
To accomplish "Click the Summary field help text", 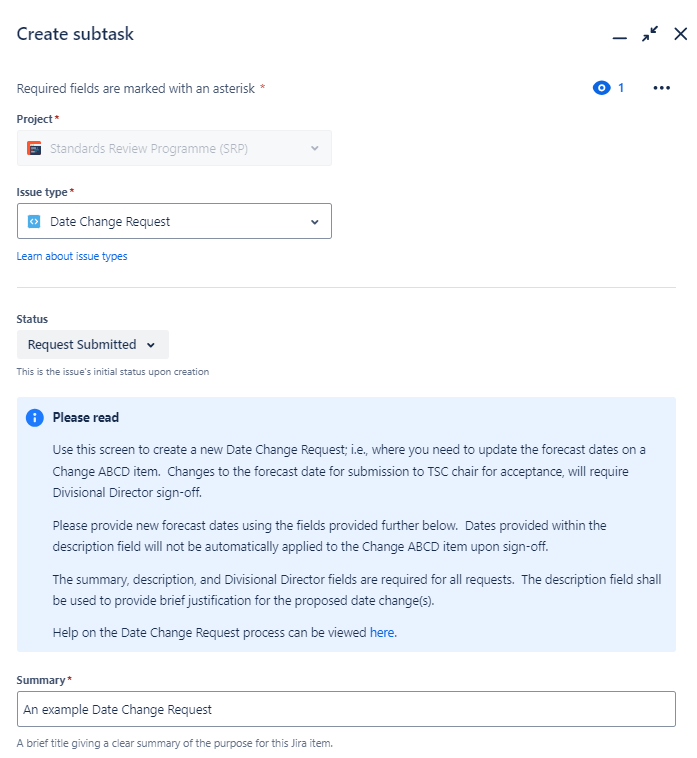I will click(174, 743).
